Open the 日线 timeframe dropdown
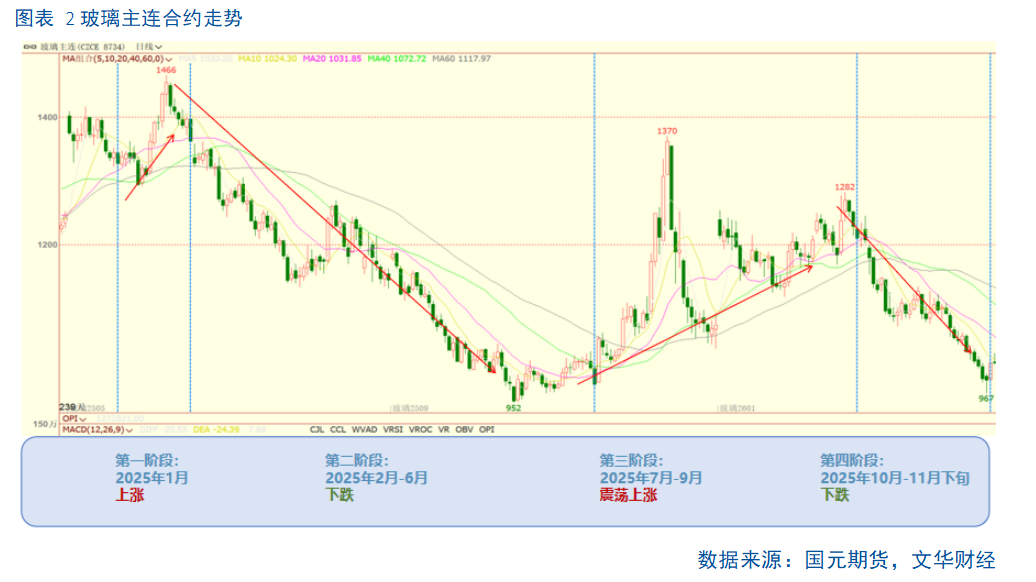The width and height of the screenshot is (1036, 582). pyautogui.click(x=149, y=47)
